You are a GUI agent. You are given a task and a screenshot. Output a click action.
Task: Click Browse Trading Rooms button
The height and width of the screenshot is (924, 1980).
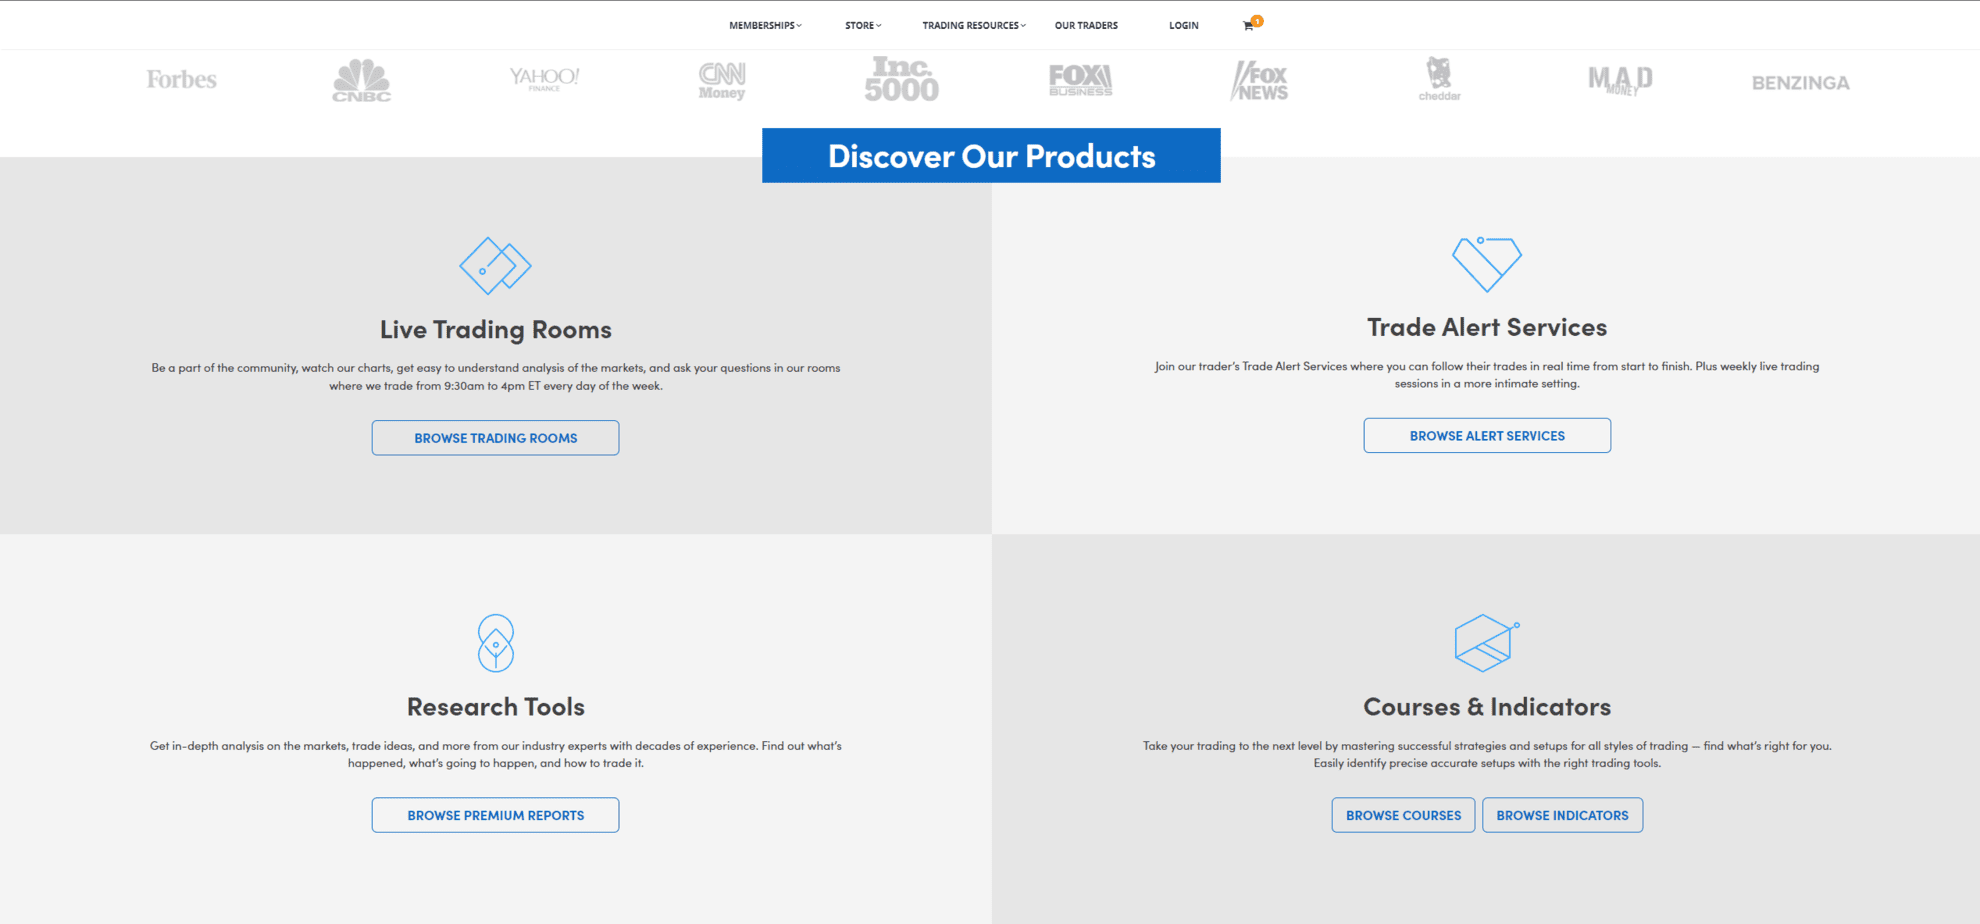(x=495, y=438)
